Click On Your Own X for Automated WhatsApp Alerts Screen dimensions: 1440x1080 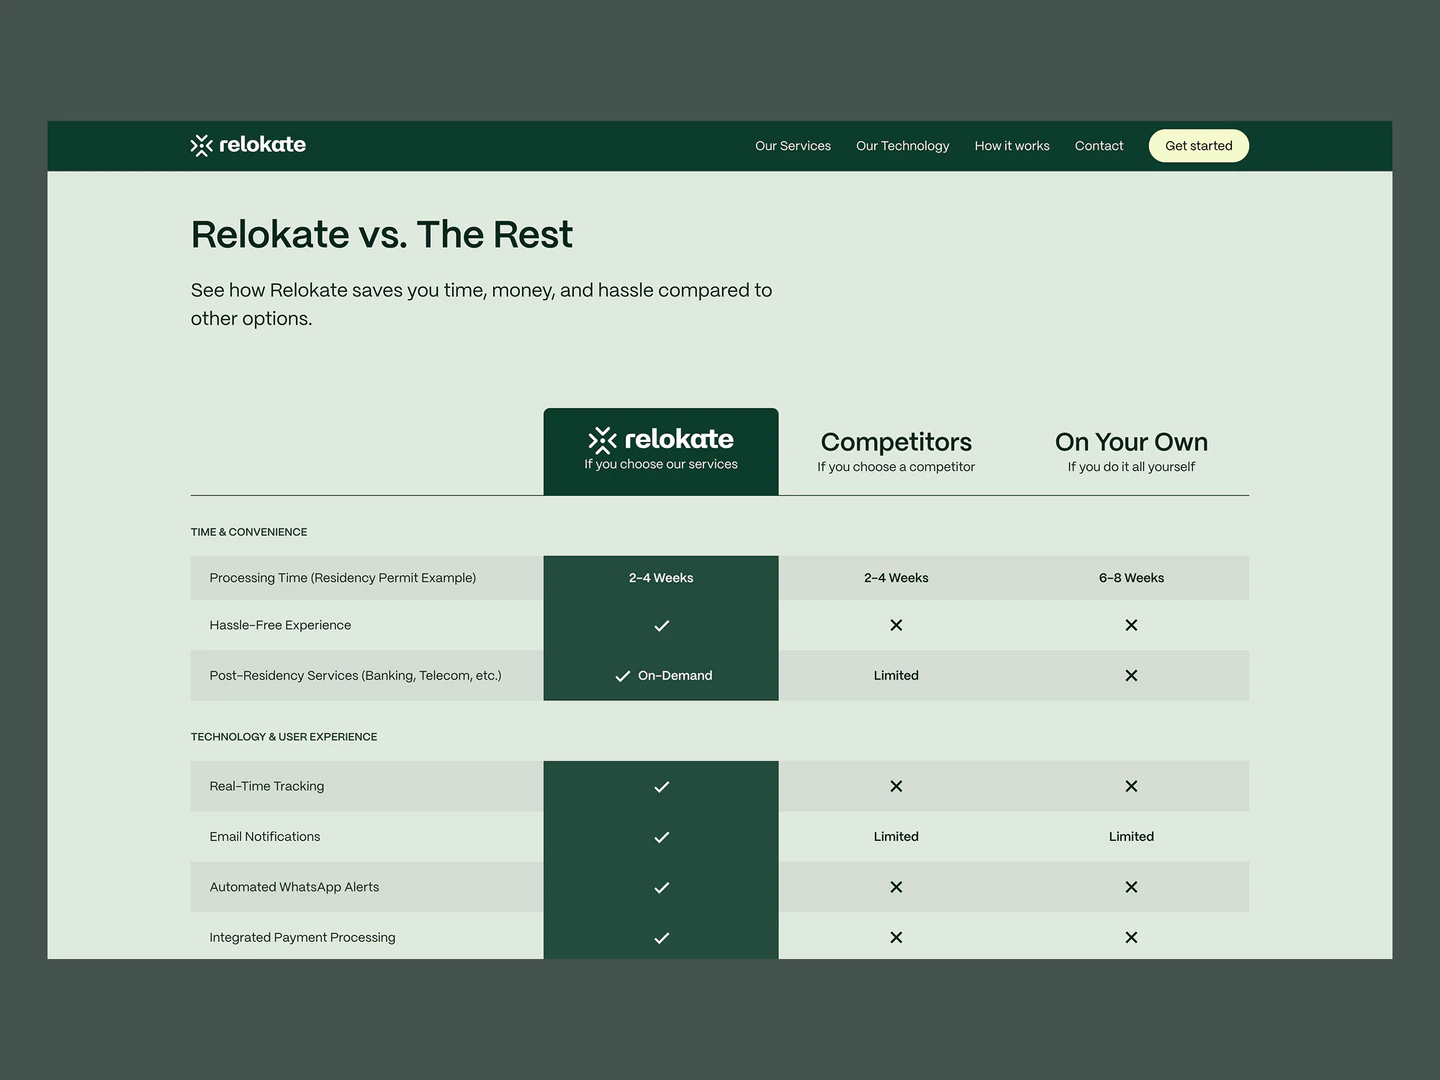(x=1131, y=887)
